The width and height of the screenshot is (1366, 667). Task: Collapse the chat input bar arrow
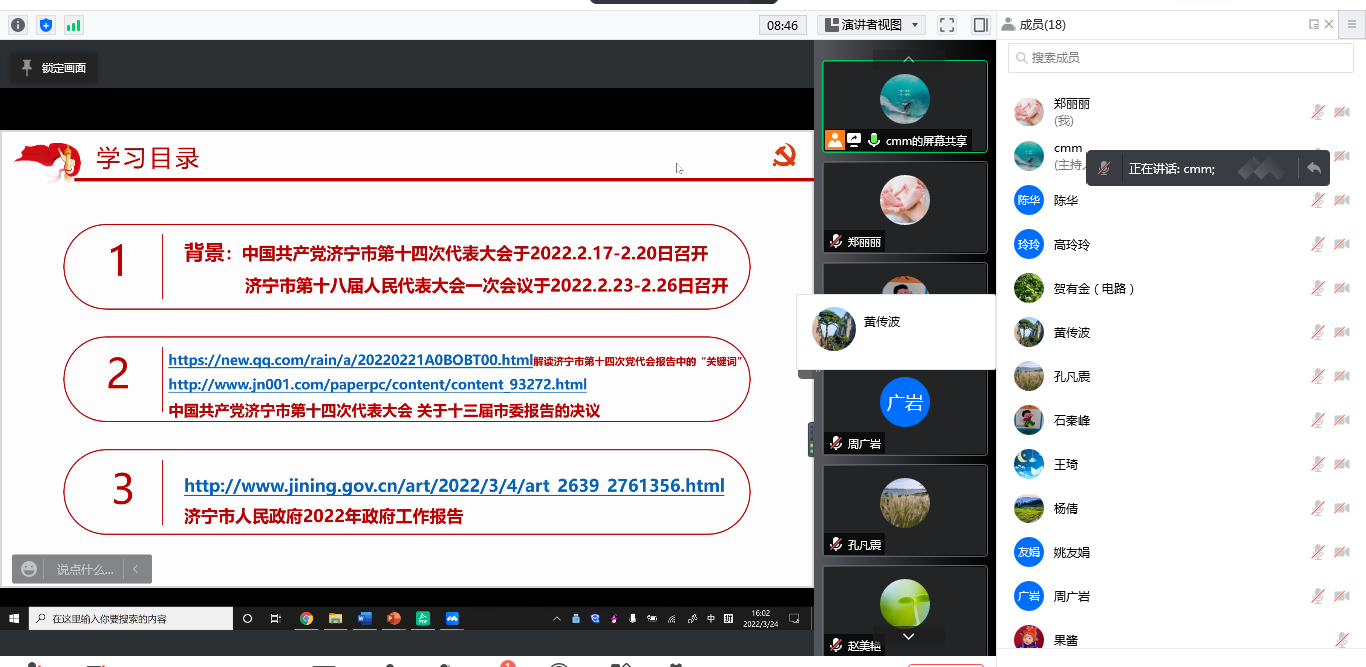(136, 569)
